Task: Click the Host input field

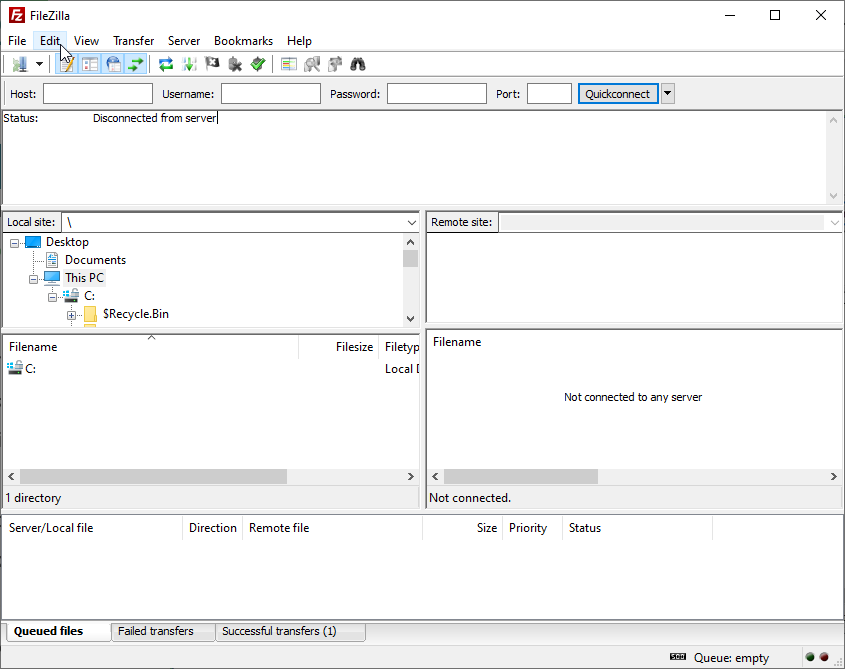Action: coord(98,94)
